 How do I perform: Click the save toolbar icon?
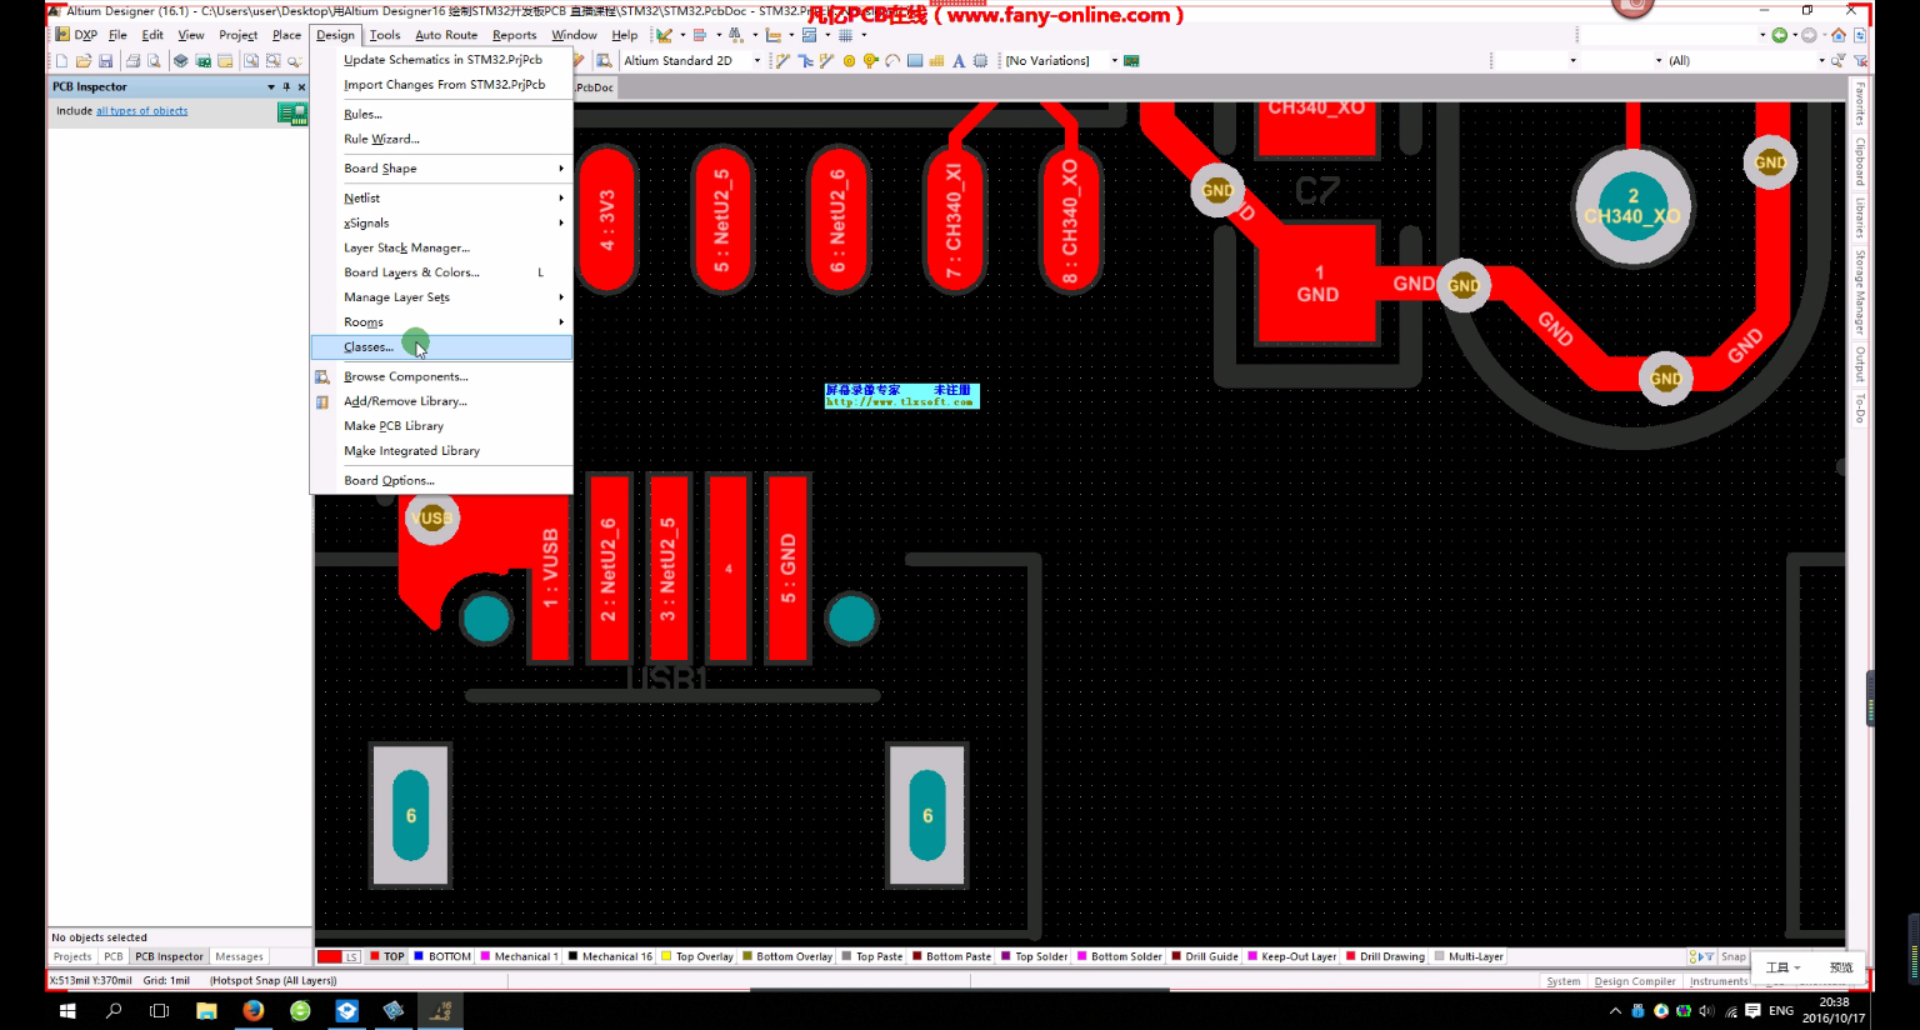106,61
